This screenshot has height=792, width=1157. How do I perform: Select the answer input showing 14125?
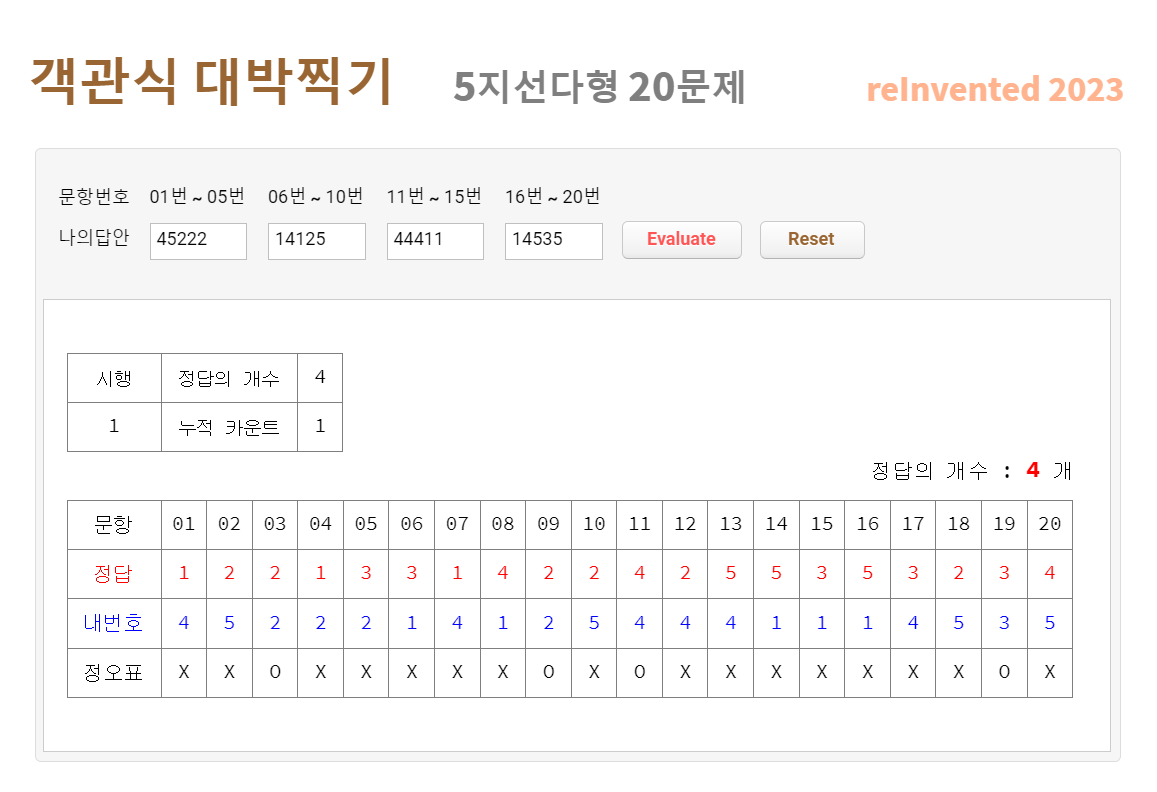[x=316, y=241]
